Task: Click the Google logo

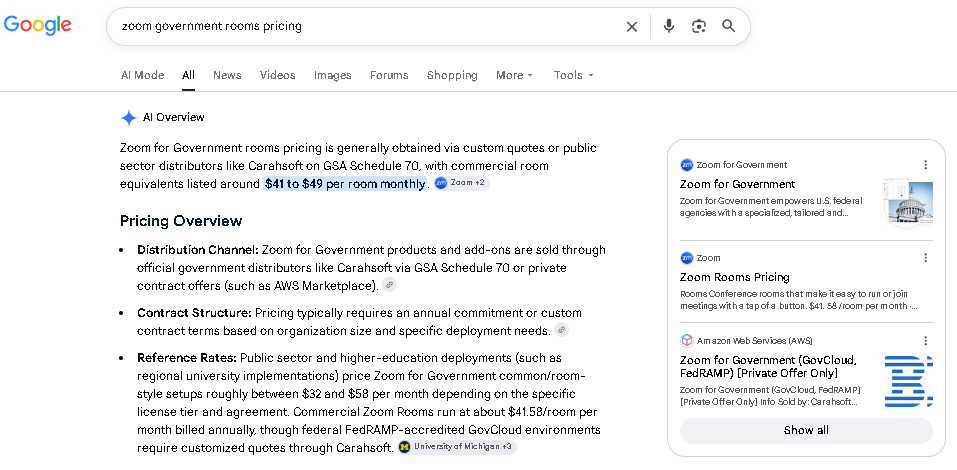Action: [x=37, y=25]
